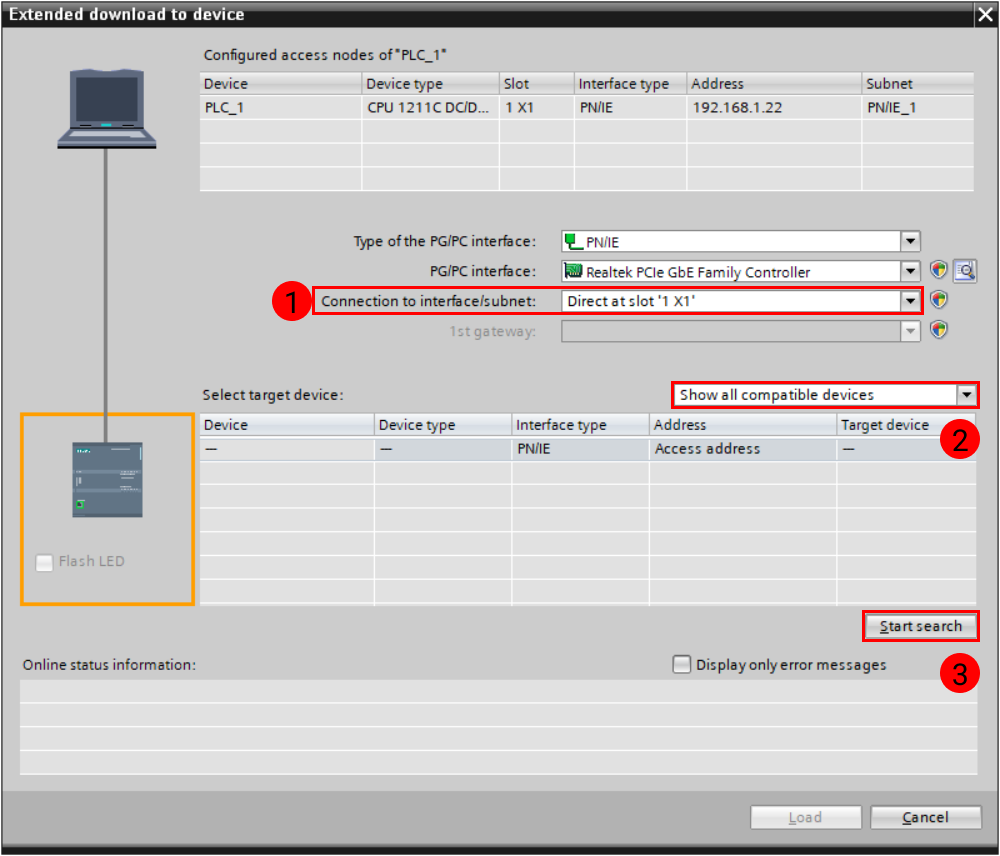Click the shield icon beside Connection to interface/subnet
The width and height of the screenshot is (1000, 856).
point(938,300)
